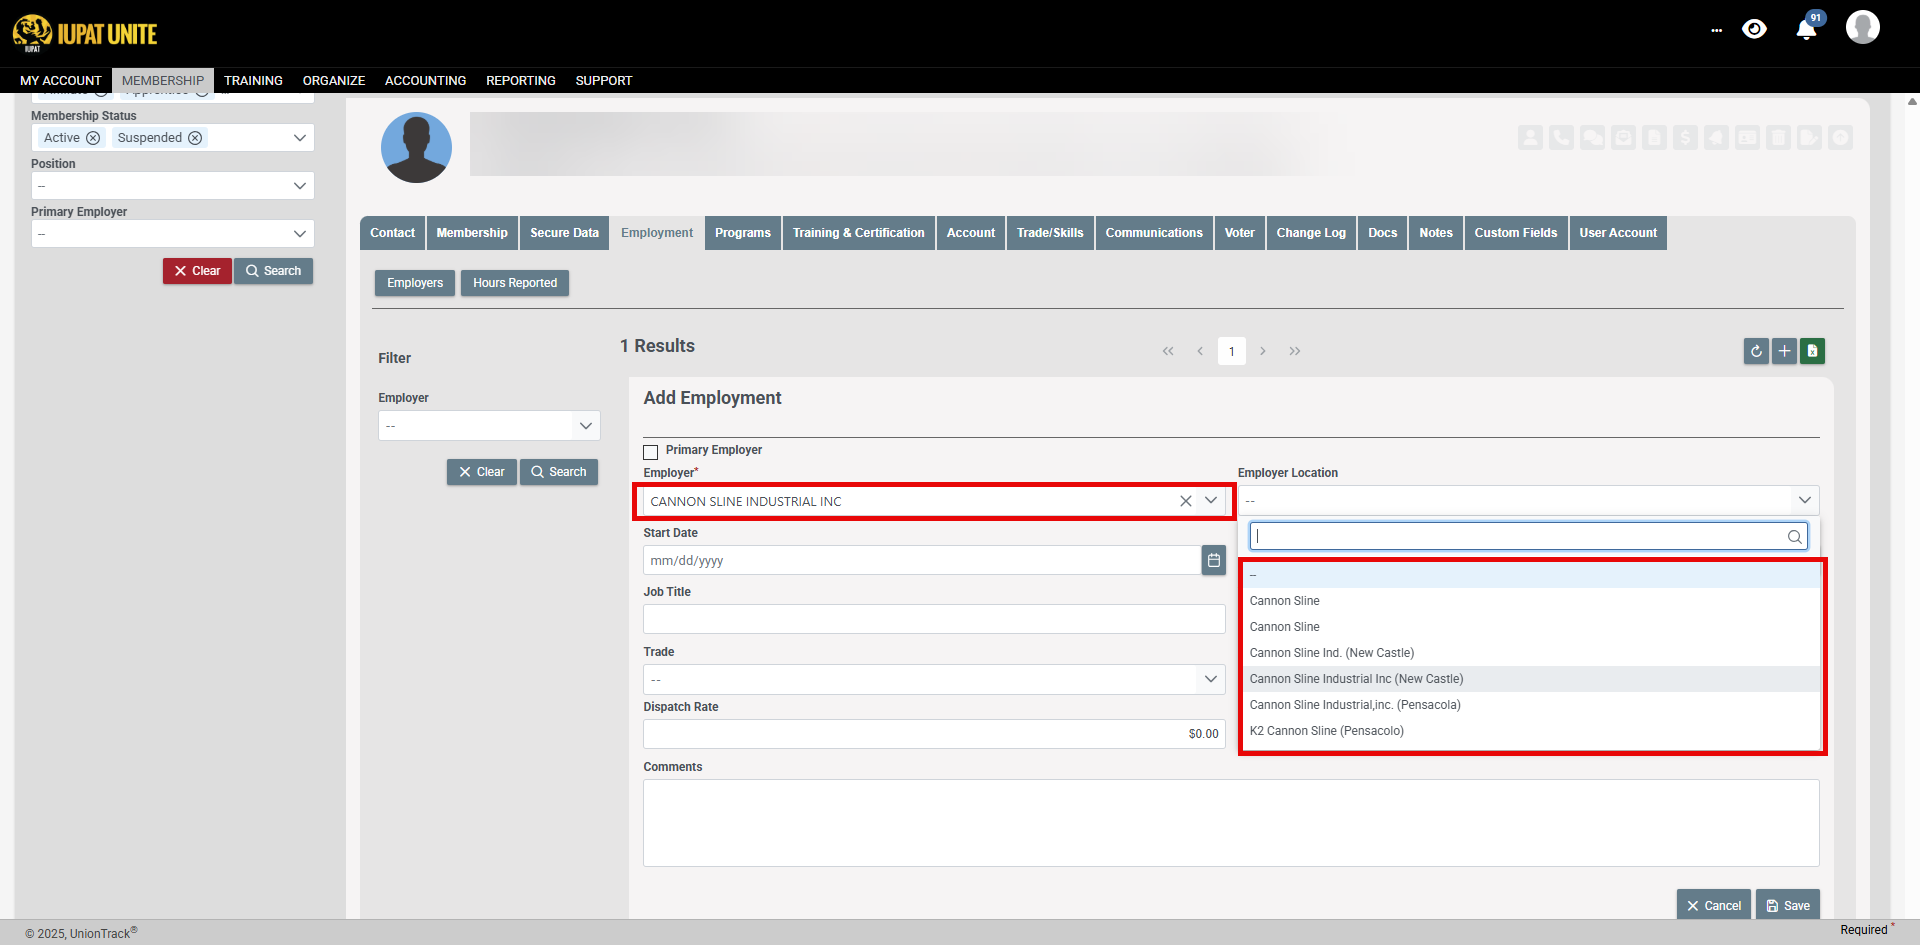Remove the Active membership status tag
This screenshot has height=945, width=1920.
pyautogui.click(x=93, y=138)
